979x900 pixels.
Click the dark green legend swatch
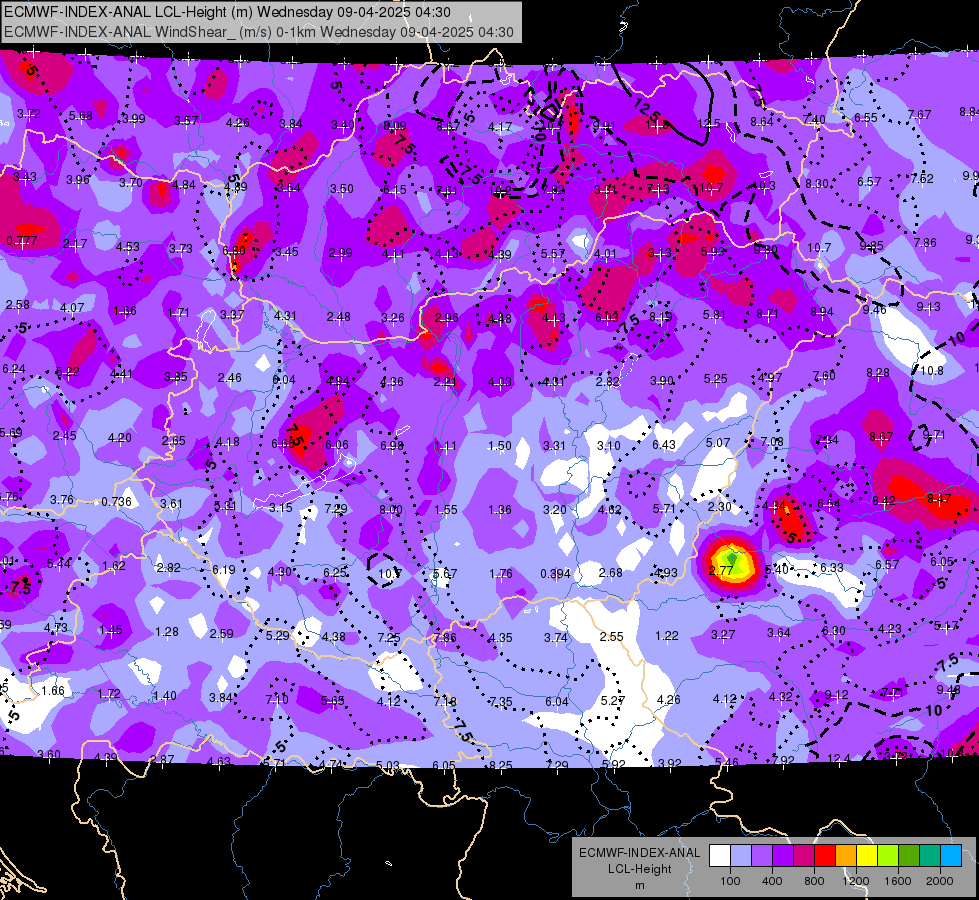coord(909,856)
